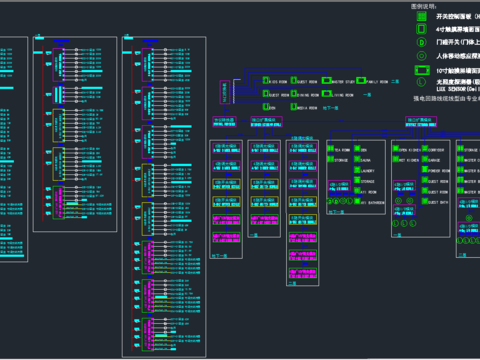Select the DINING ROOM panel icon
This screenshot has height=360, width=480.
coord(293,94)
